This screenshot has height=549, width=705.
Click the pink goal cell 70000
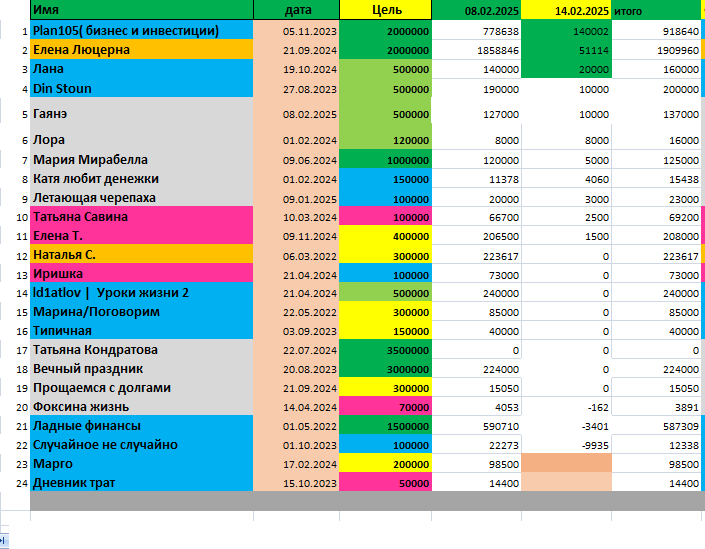[385, 406]
